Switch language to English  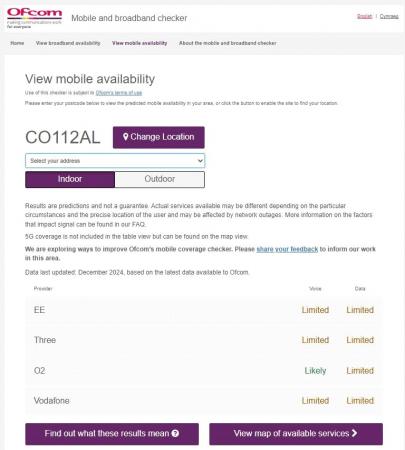coord(364,16)
